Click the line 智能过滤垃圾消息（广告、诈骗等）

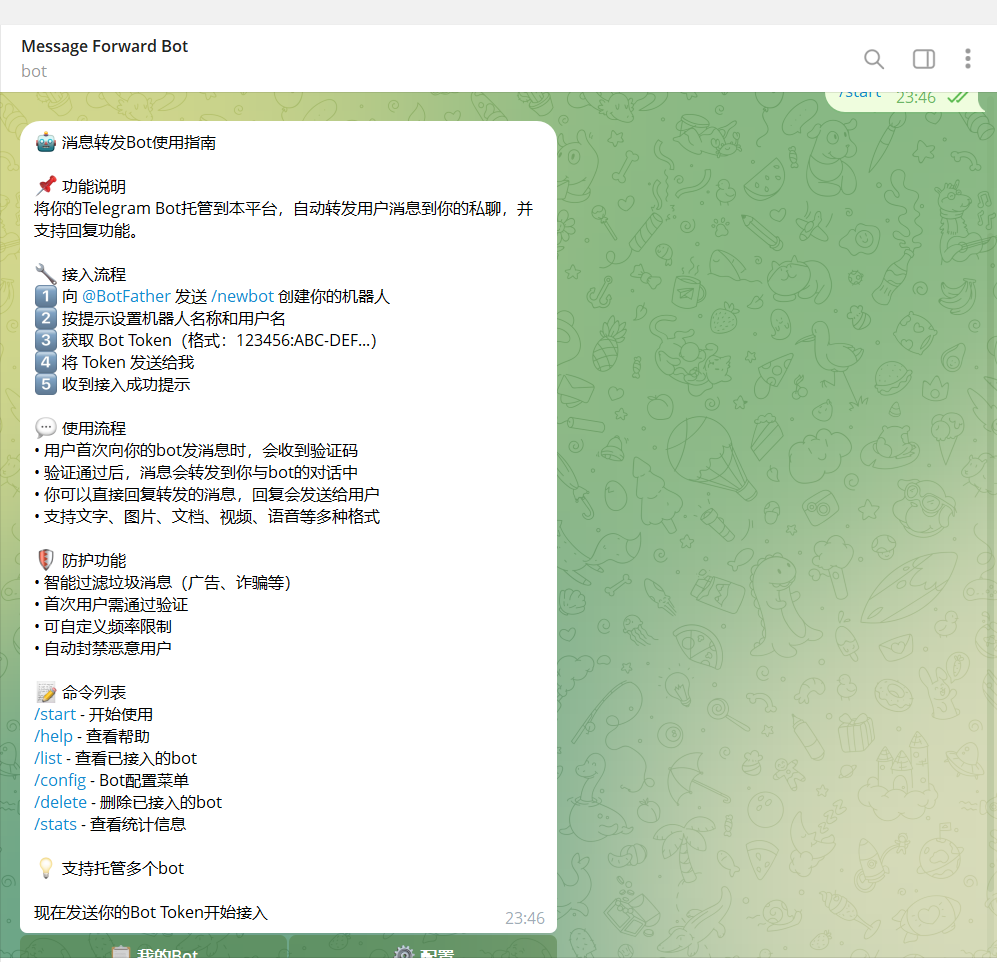click(x=167, y=582)
